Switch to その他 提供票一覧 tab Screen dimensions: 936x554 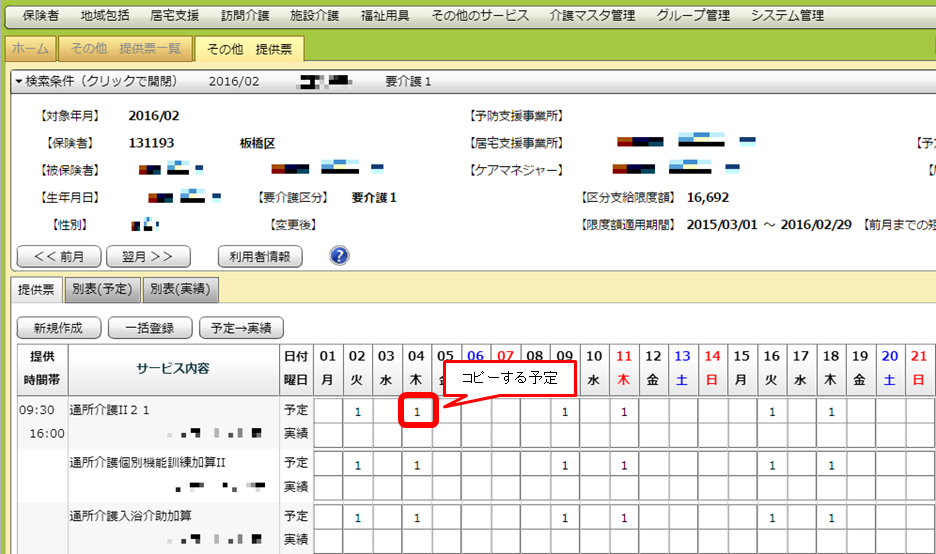tap(125, 49)
